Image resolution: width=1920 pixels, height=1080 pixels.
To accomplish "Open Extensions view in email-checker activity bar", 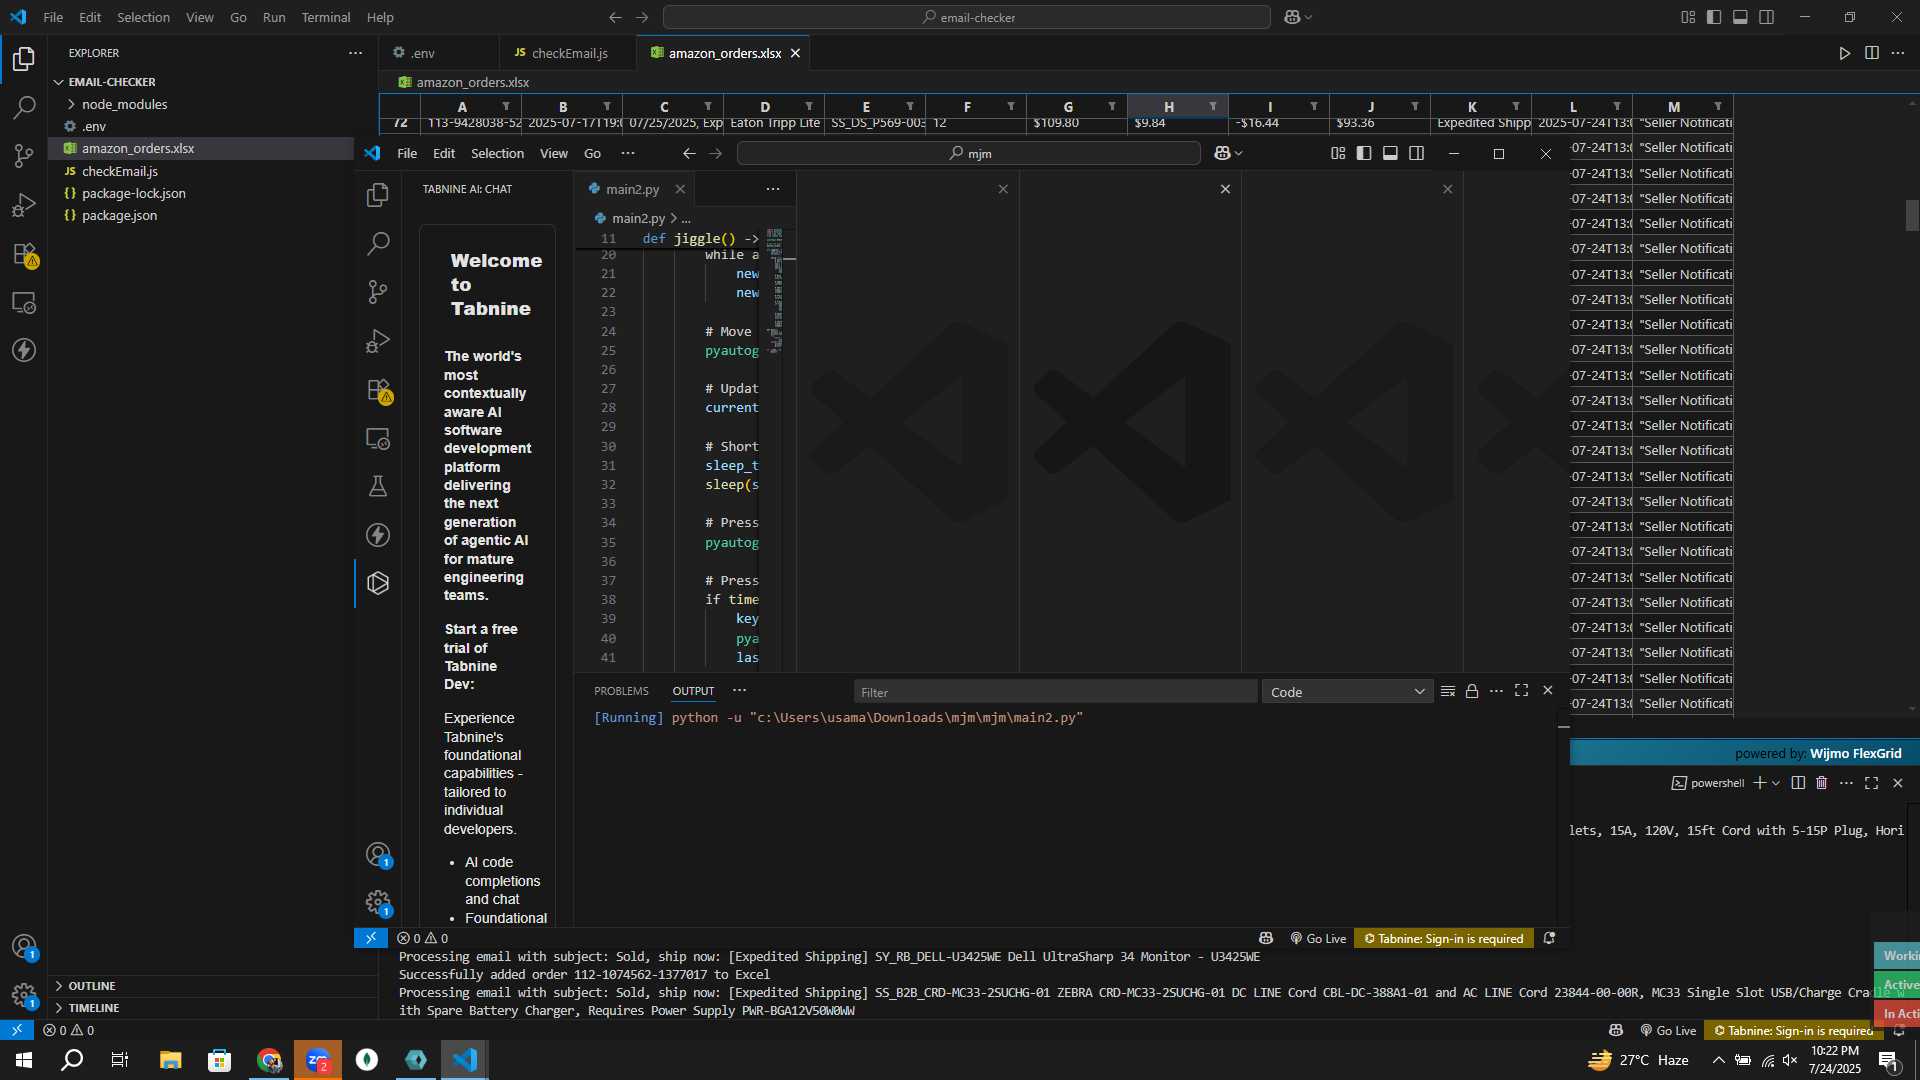I will click(24, 254).
